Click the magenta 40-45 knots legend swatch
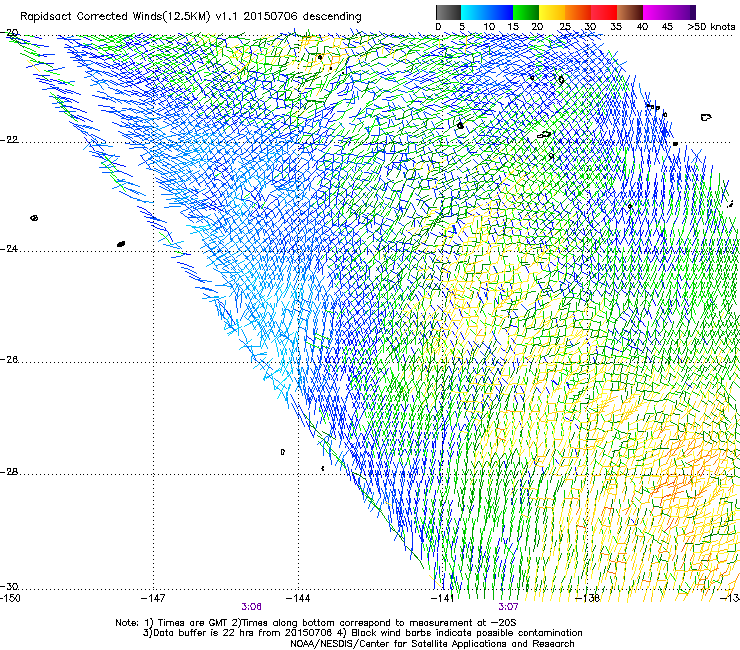Screen dimensions: 740x650 pyautogui.click(x=656, y=12)
